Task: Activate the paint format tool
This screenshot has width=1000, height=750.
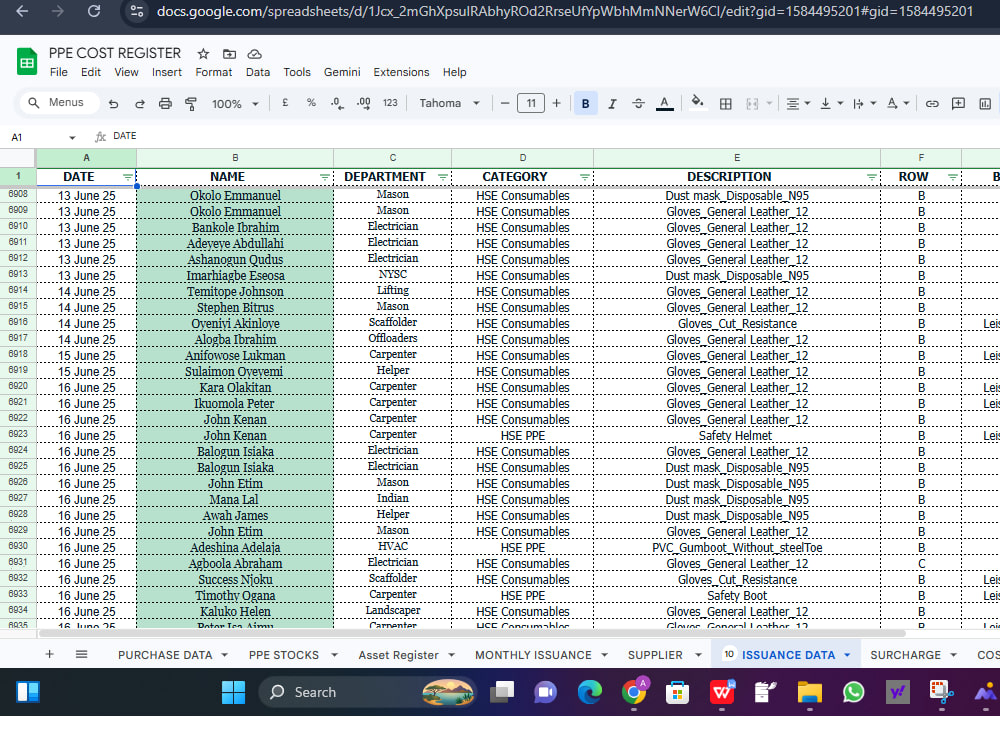Action: 191,103
